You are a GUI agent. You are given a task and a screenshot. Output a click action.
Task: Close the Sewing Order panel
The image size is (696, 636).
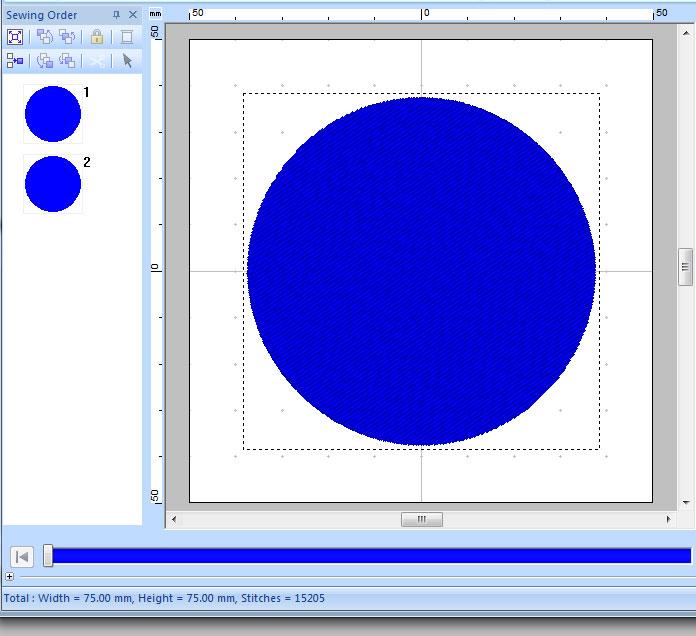(x=133, y=15)
